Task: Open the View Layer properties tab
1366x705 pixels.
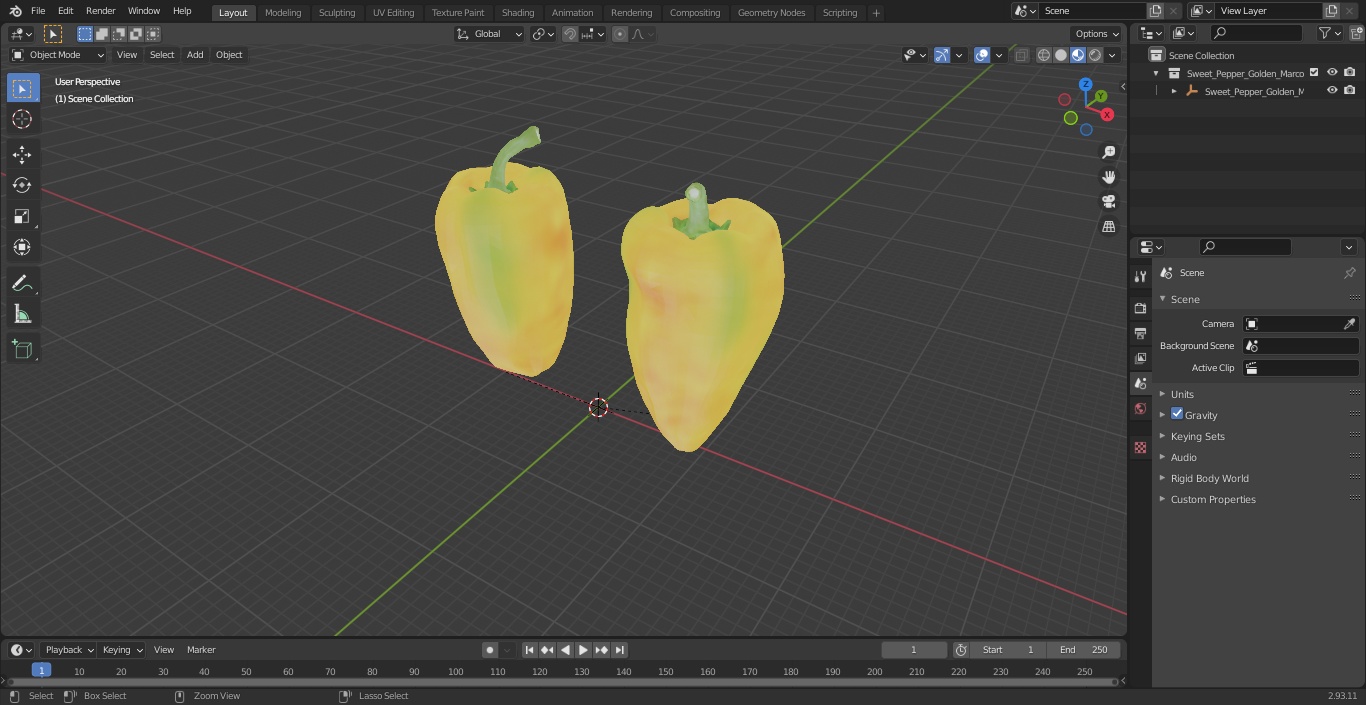Action: (1140, 358)
